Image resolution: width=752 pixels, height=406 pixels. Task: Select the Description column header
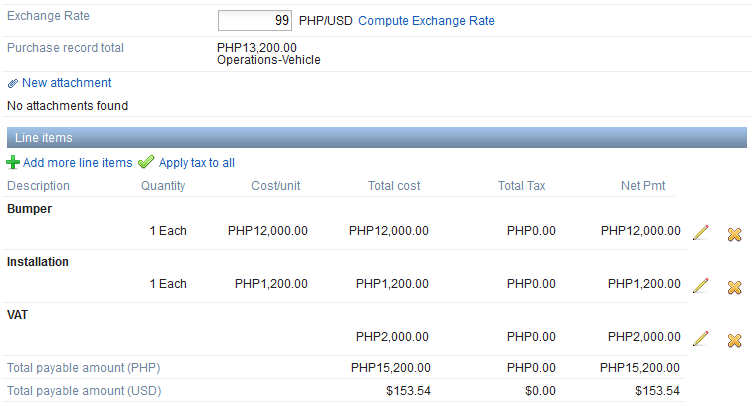[x=39, y=186]
